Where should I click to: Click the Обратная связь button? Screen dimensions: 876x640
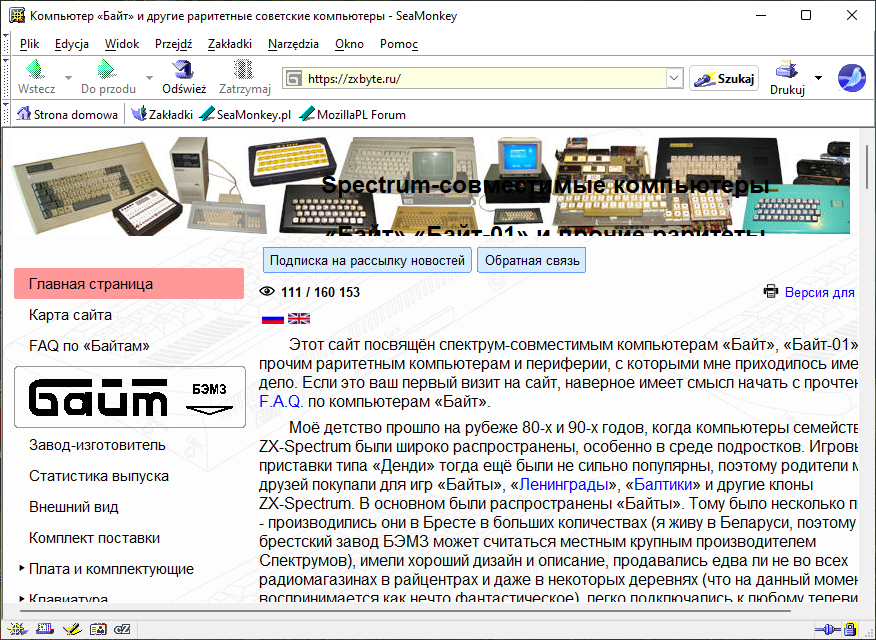pos(532,260)
